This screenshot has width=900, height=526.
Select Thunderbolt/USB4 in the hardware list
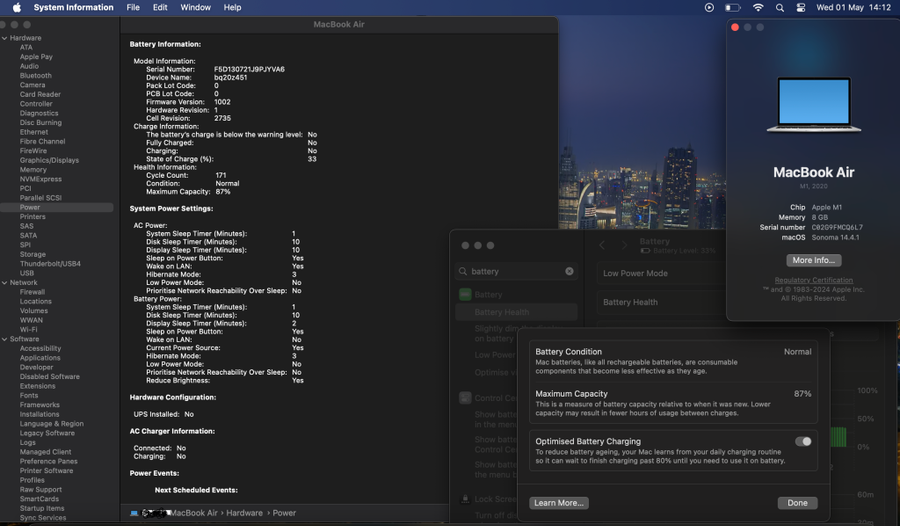point(50,264)
